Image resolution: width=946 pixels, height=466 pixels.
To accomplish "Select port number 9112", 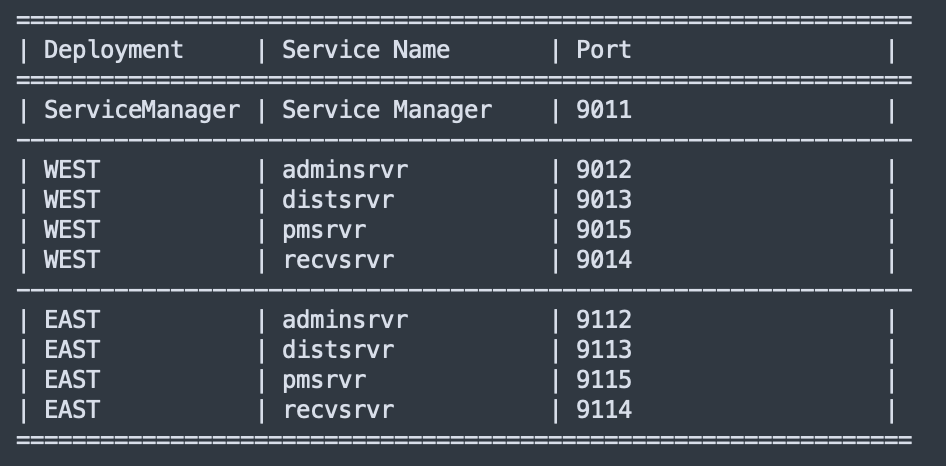I will click(x=603, y=320).
